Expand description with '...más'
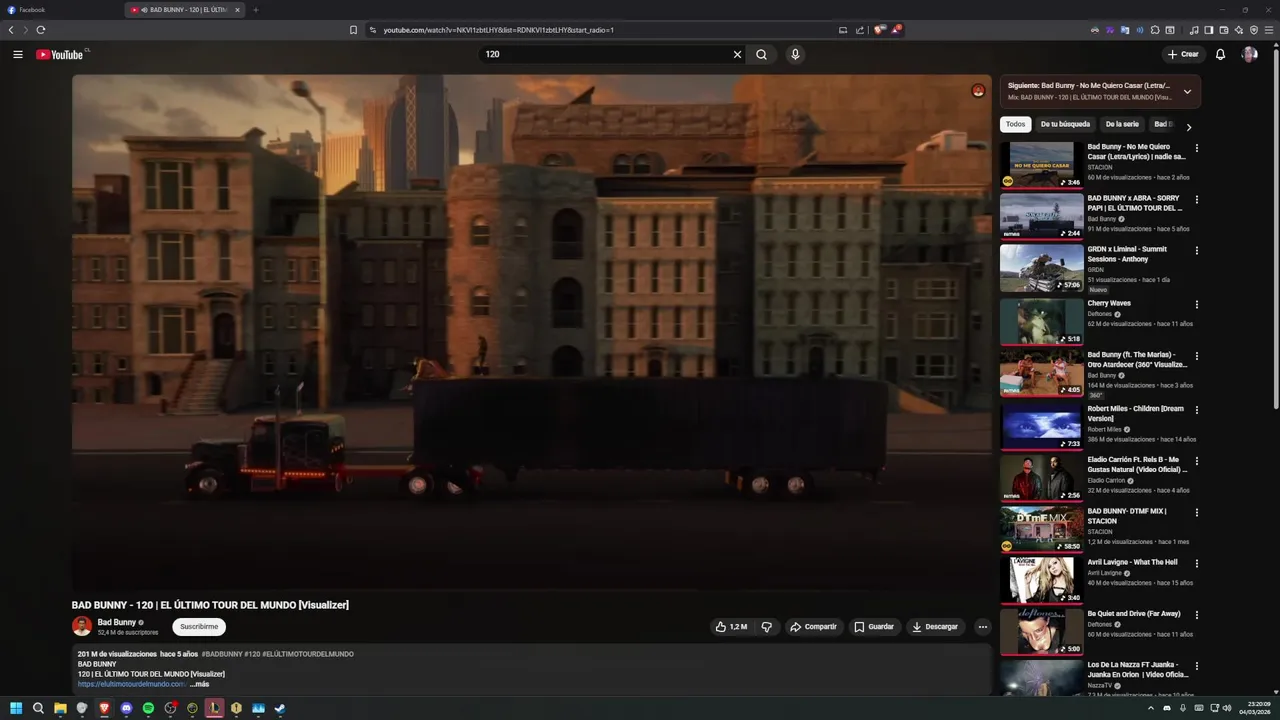 click(199, 684)
